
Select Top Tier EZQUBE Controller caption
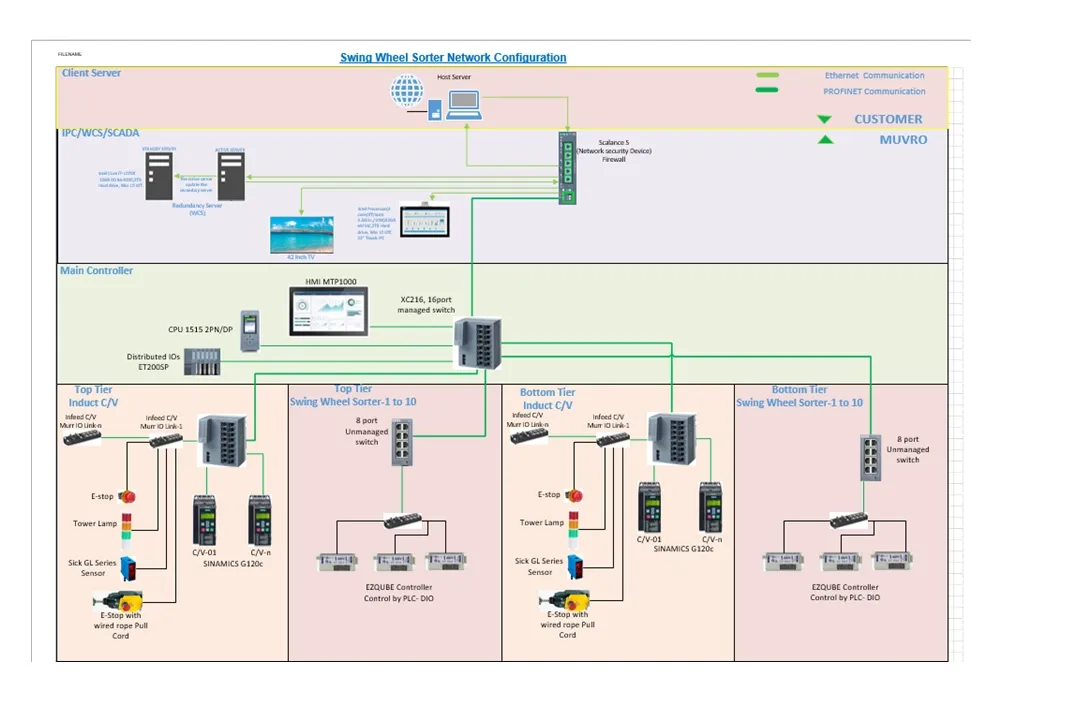[399, 593]
